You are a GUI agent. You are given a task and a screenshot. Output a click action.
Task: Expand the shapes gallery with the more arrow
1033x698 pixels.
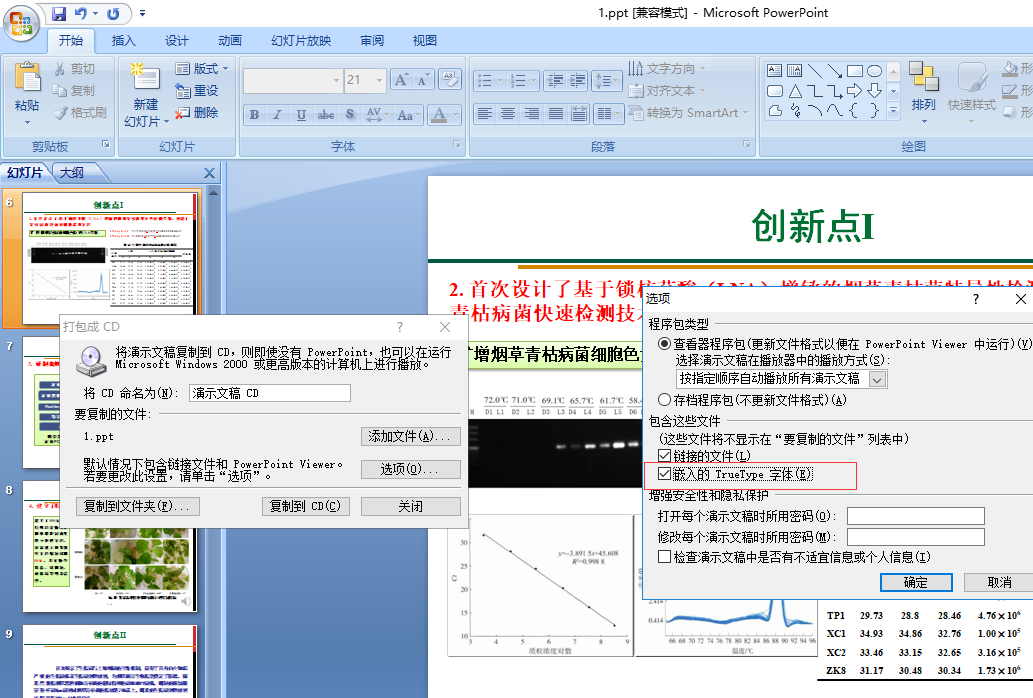tap(893, 110)
